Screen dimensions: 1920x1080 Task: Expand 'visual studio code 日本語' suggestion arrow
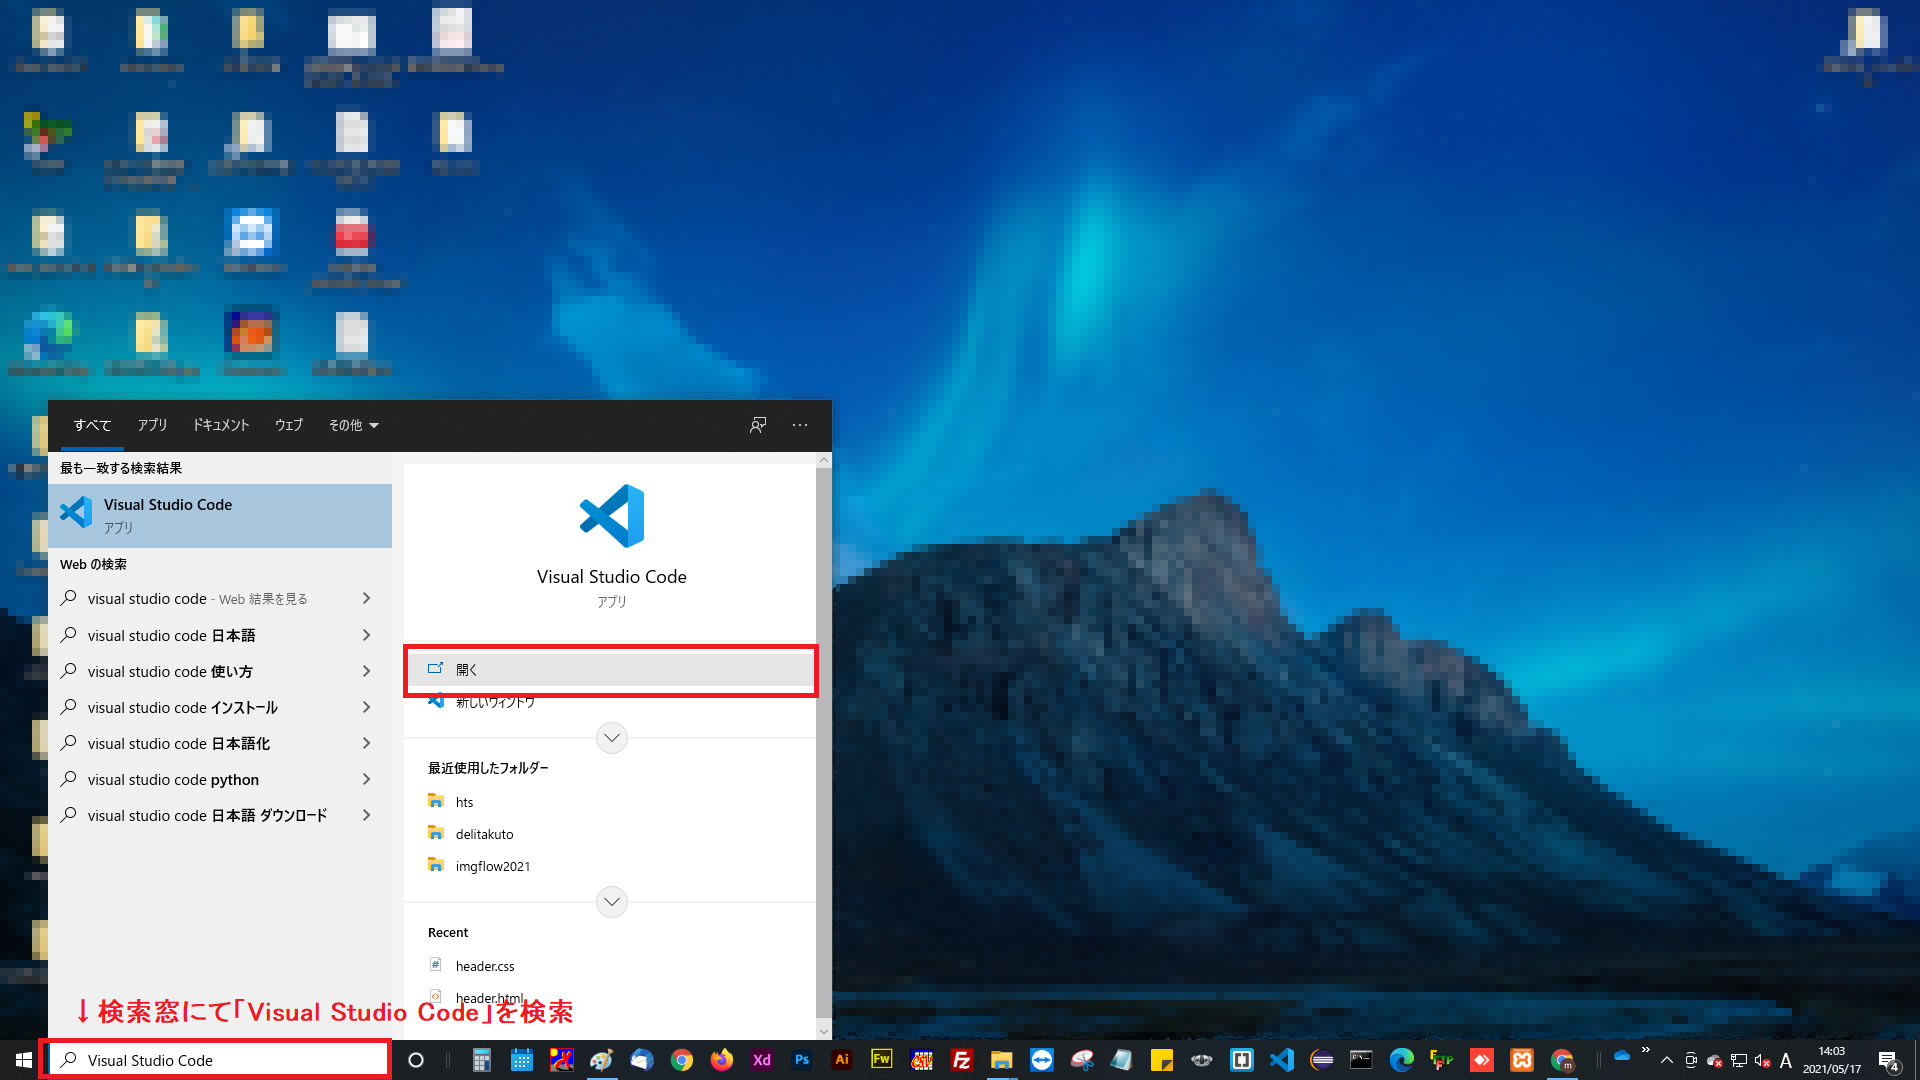367,635
